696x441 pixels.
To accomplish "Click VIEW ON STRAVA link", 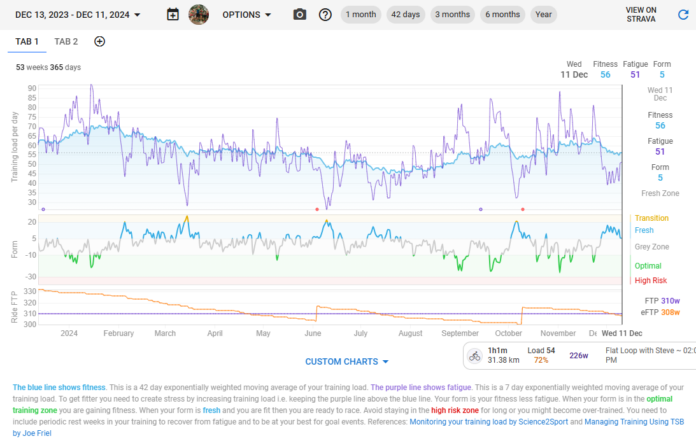I will click(x=640, y=15).
